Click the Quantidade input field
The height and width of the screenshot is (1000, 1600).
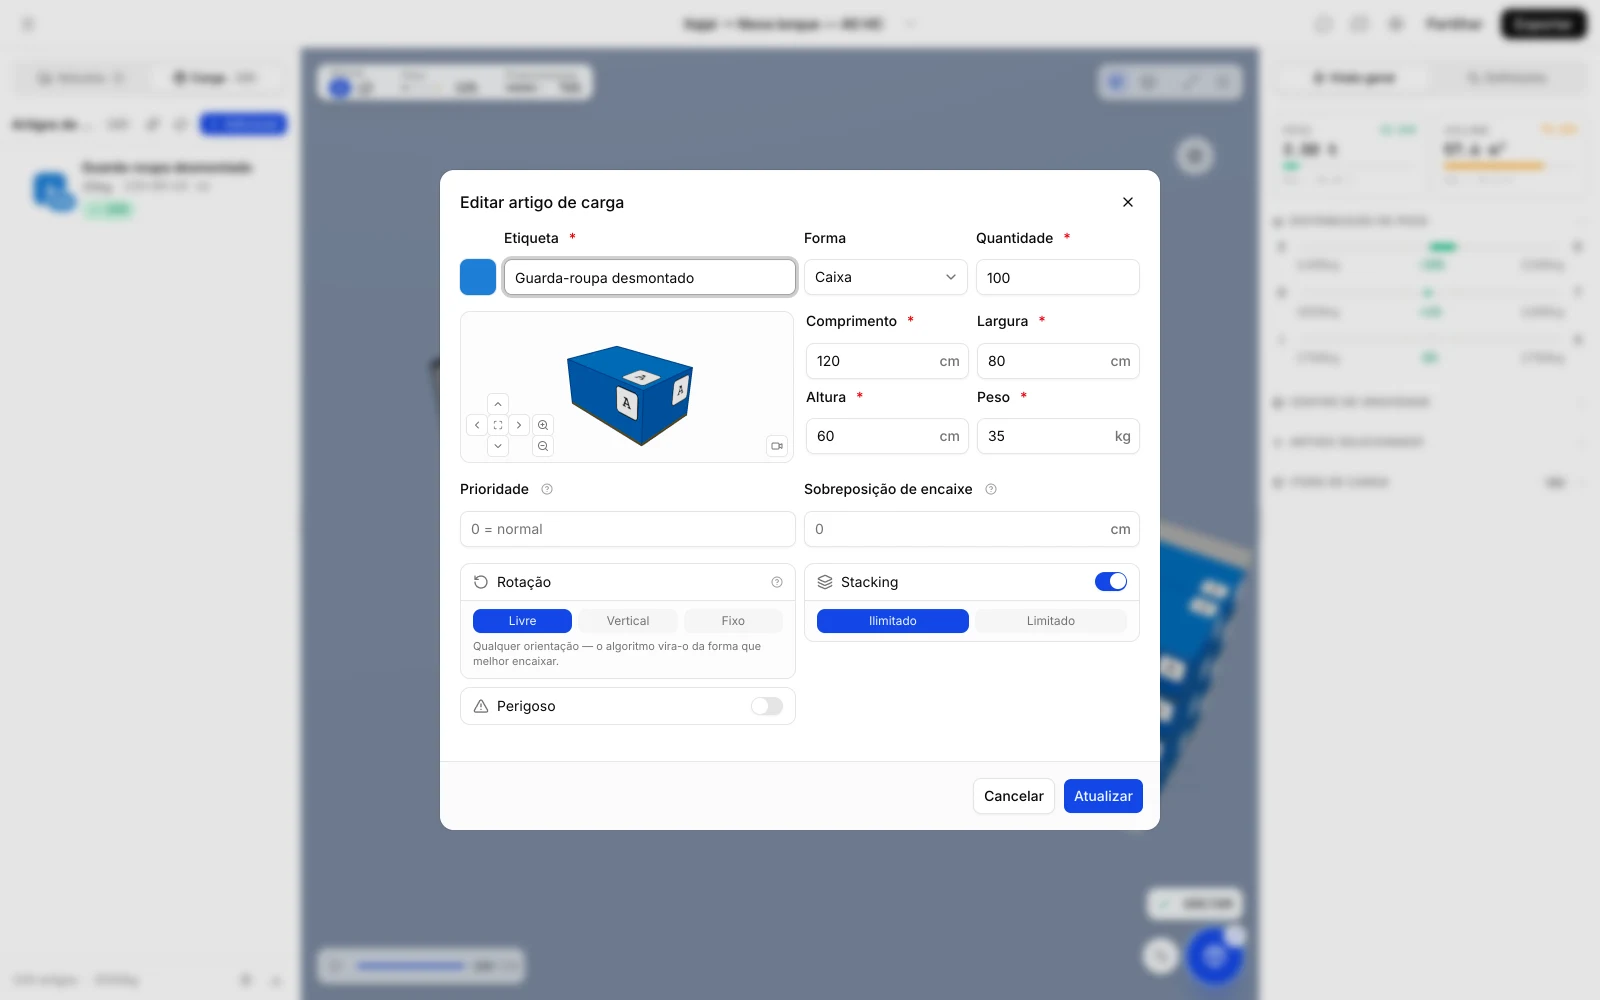1058,277
